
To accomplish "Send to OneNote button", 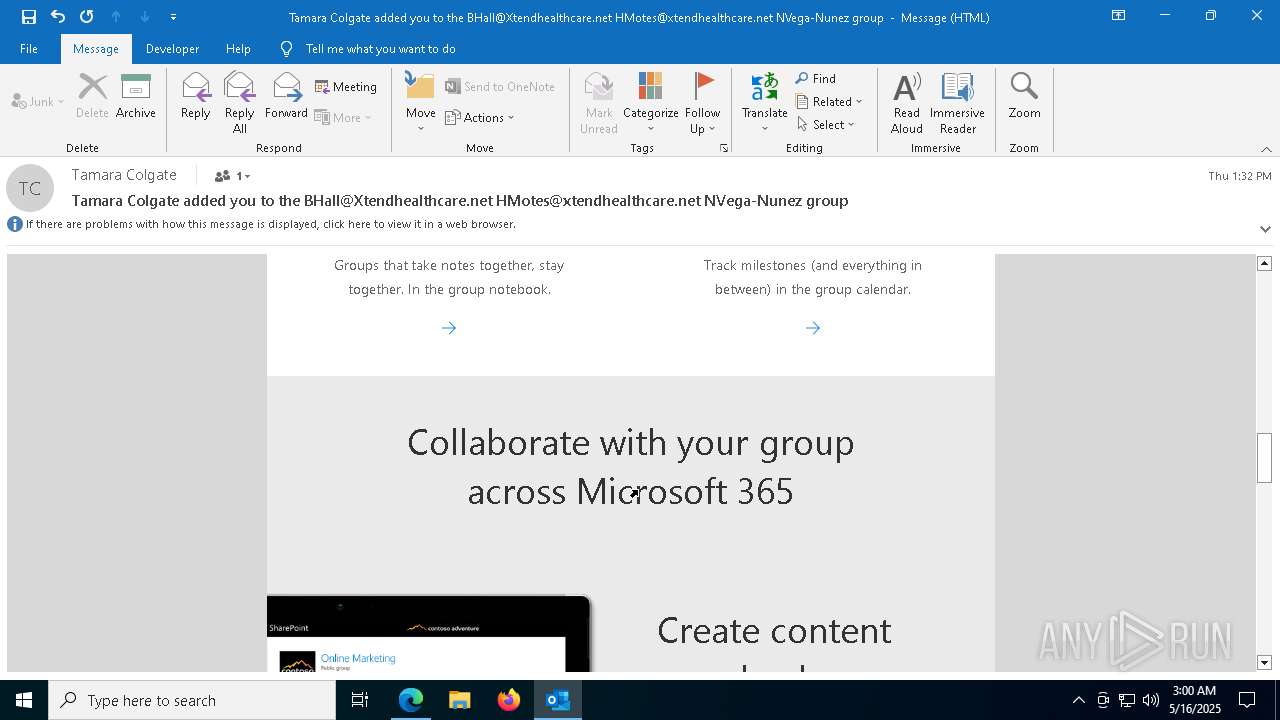I will click(500, 87).
